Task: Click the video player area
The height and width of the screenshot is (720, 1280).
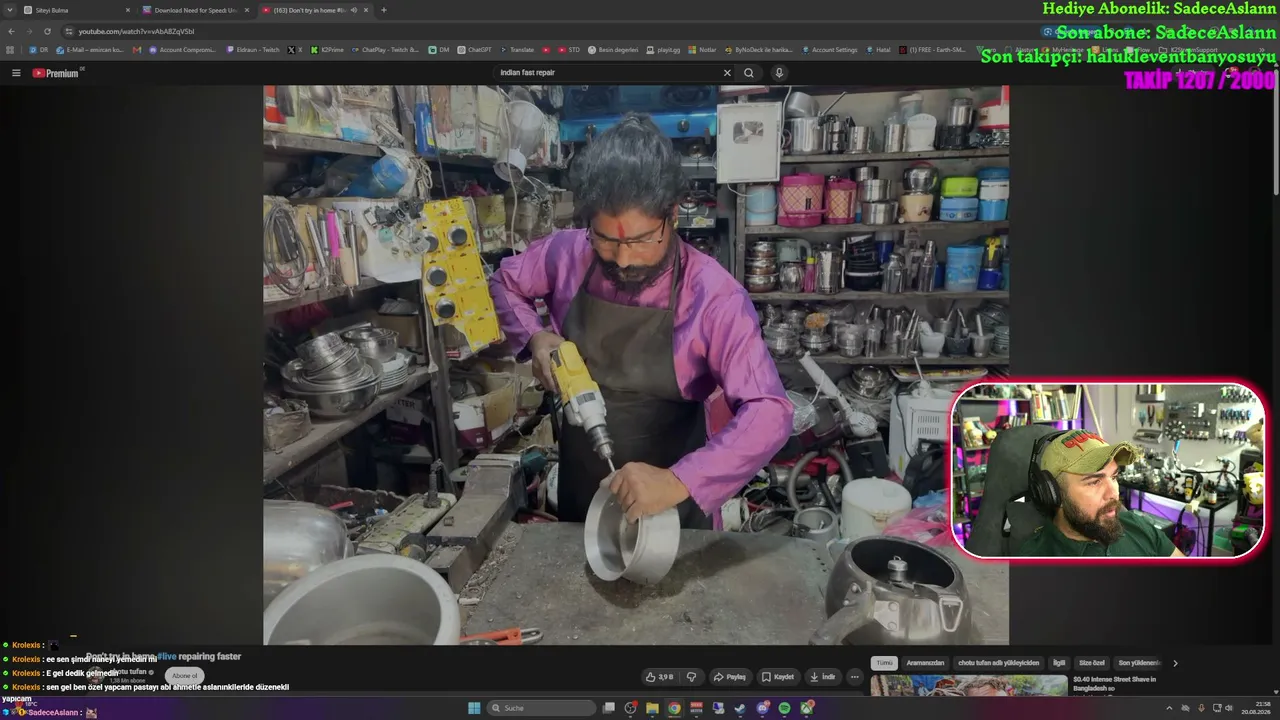Action: coord(636,365)
